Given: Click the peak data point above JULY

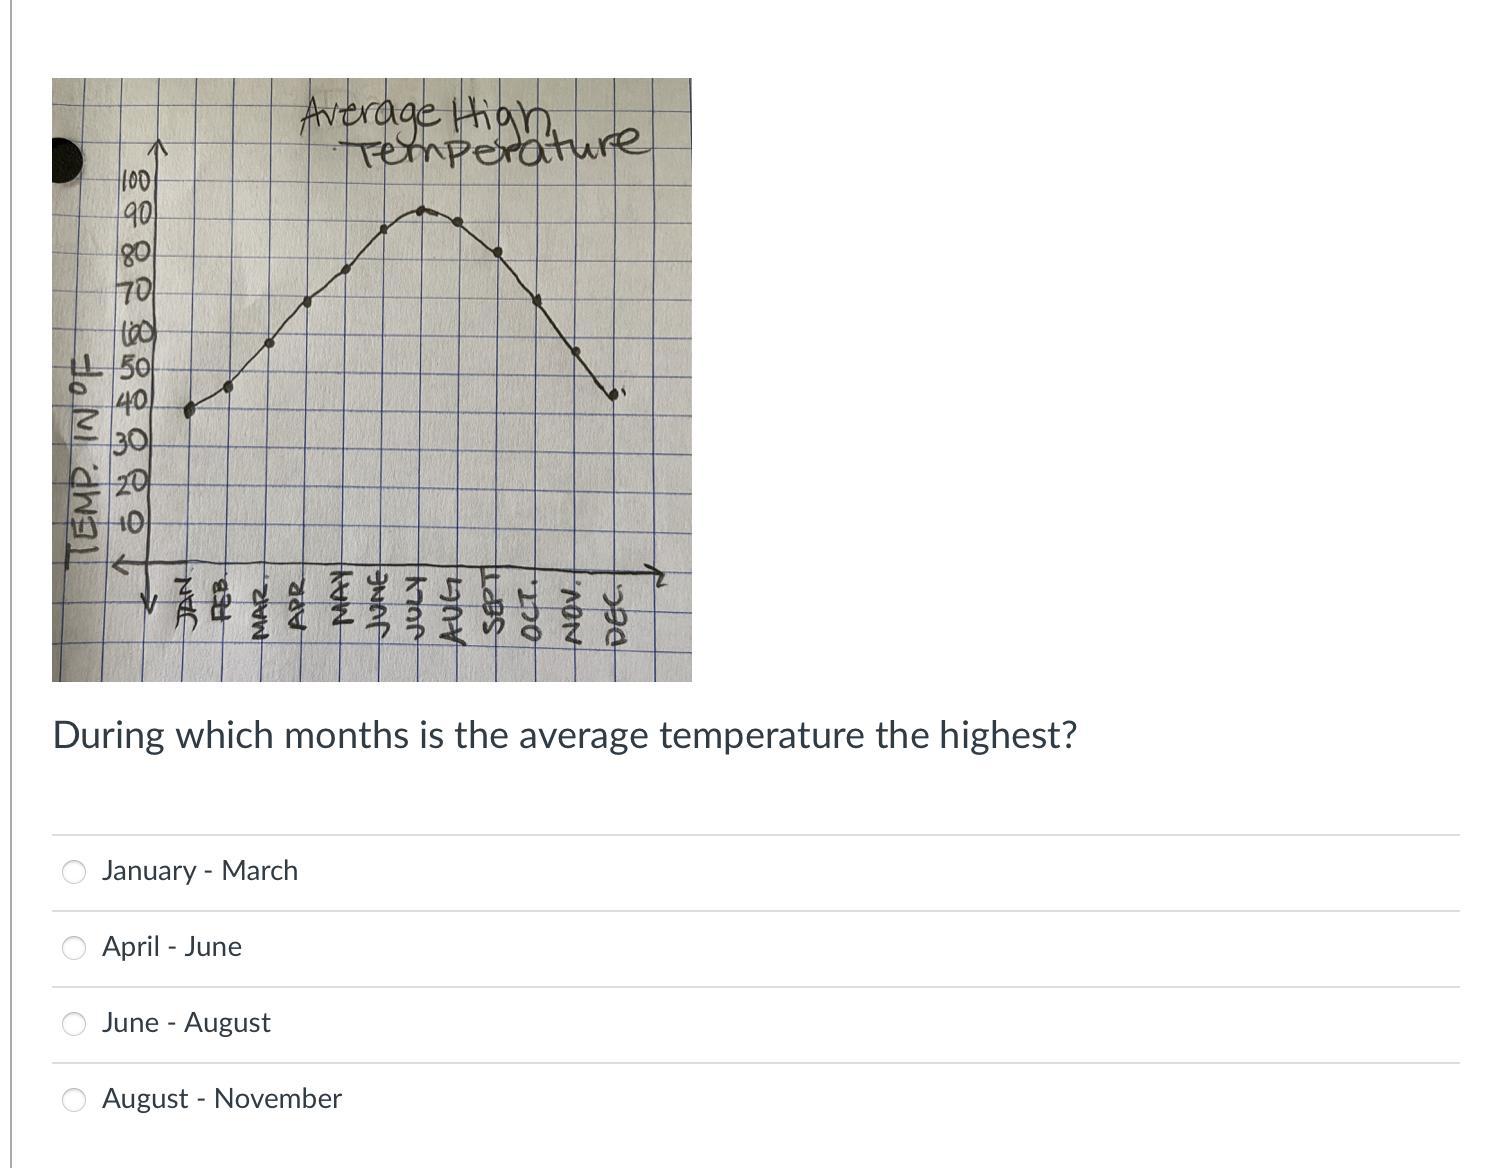Looking at the screenshot, I should tap(422, 210).
